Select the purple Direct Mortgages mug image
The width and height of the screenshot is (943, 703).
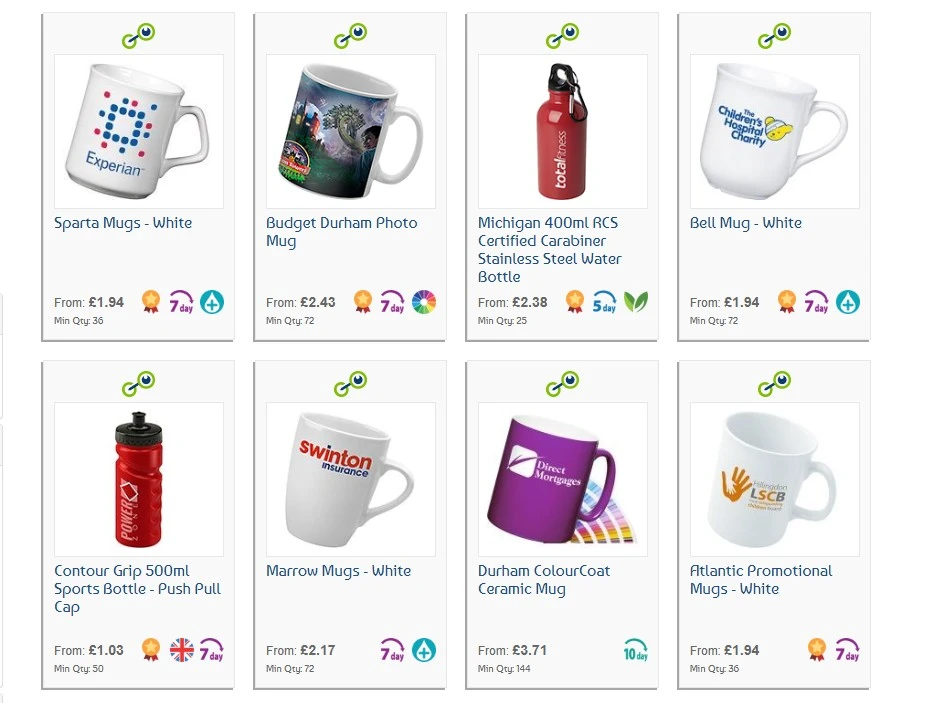pyautogui.click(x=562, y=479)
